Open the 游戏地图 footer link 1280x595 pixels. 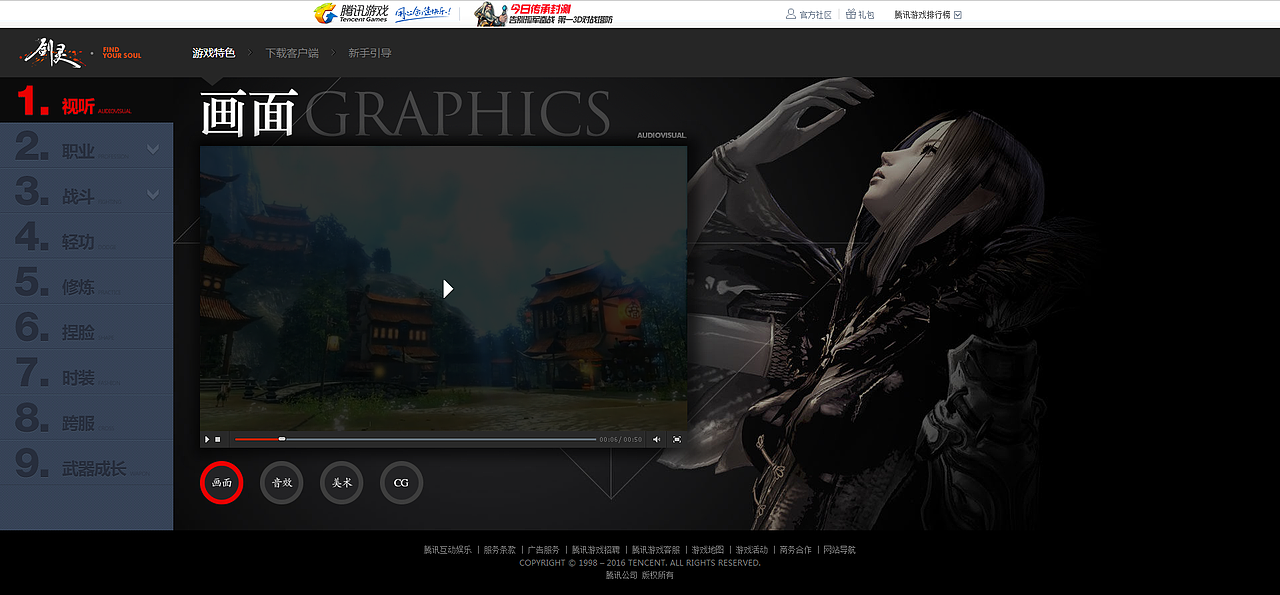[x=707, y=550]
